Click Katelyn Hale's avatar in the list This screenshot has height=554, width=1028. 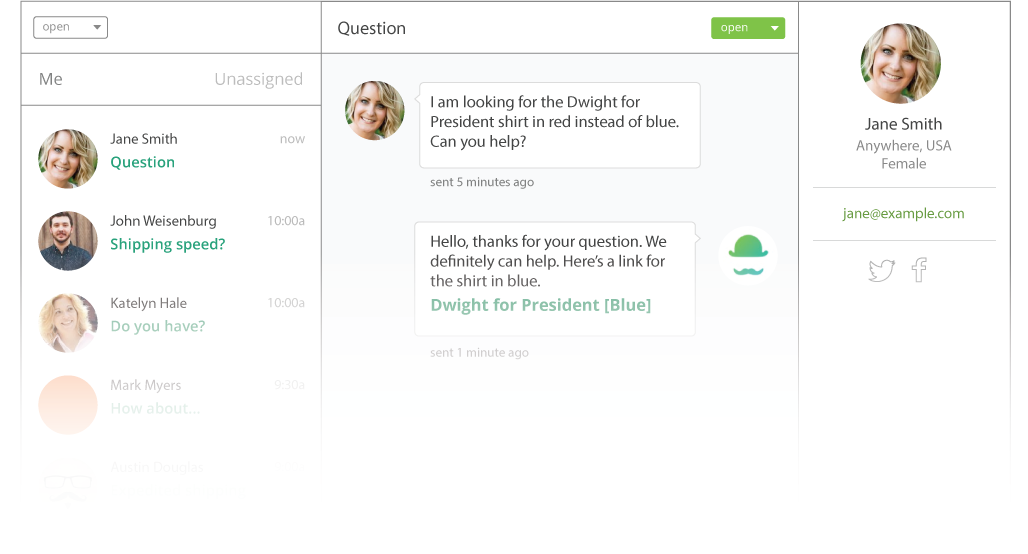68,323
